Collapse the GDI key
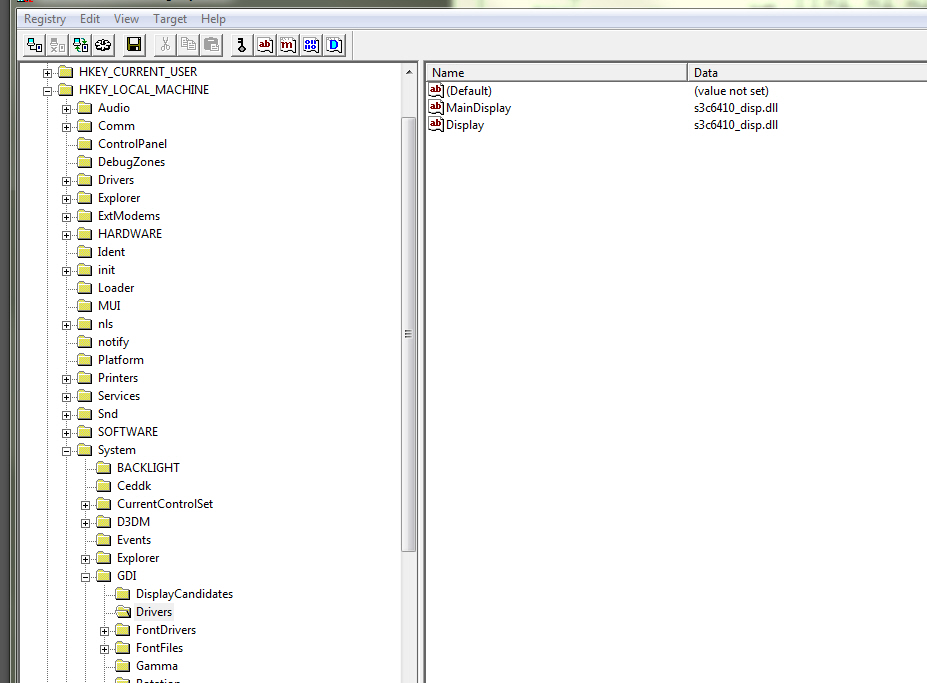 coord(86,576)
